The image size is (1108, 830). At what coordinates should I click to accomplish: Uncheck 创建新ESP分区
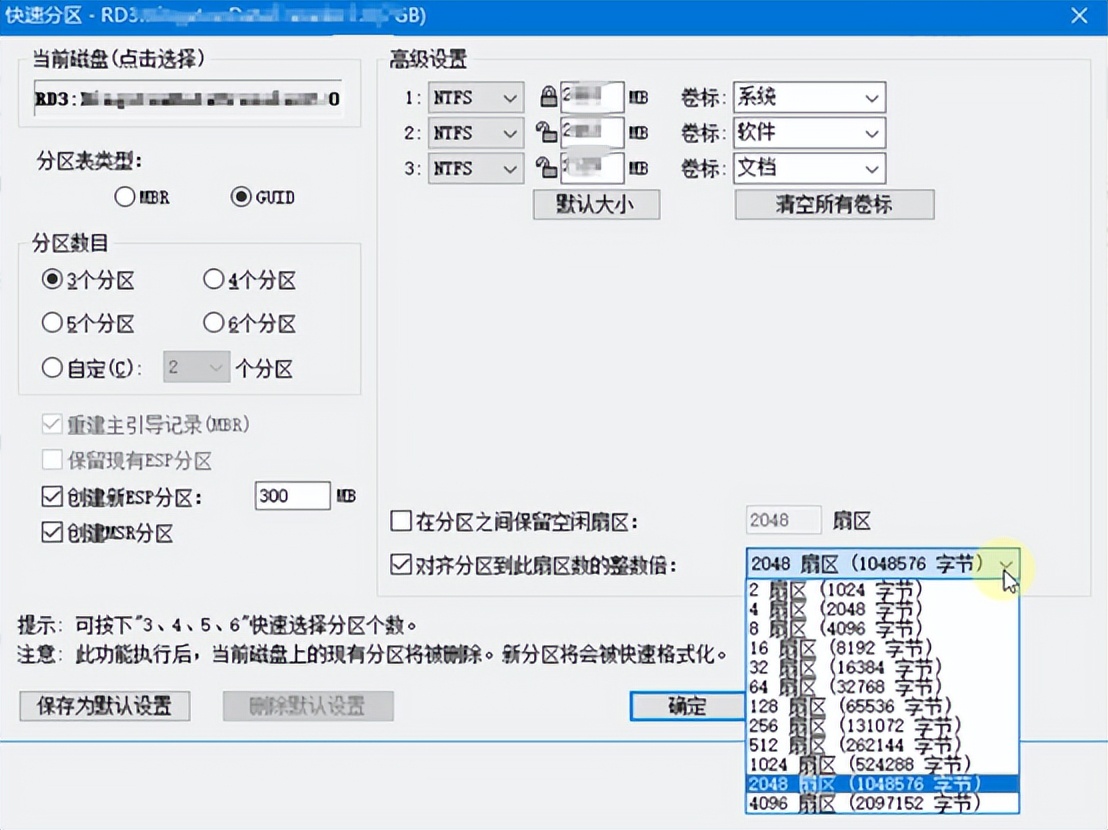tap(51, 496)
